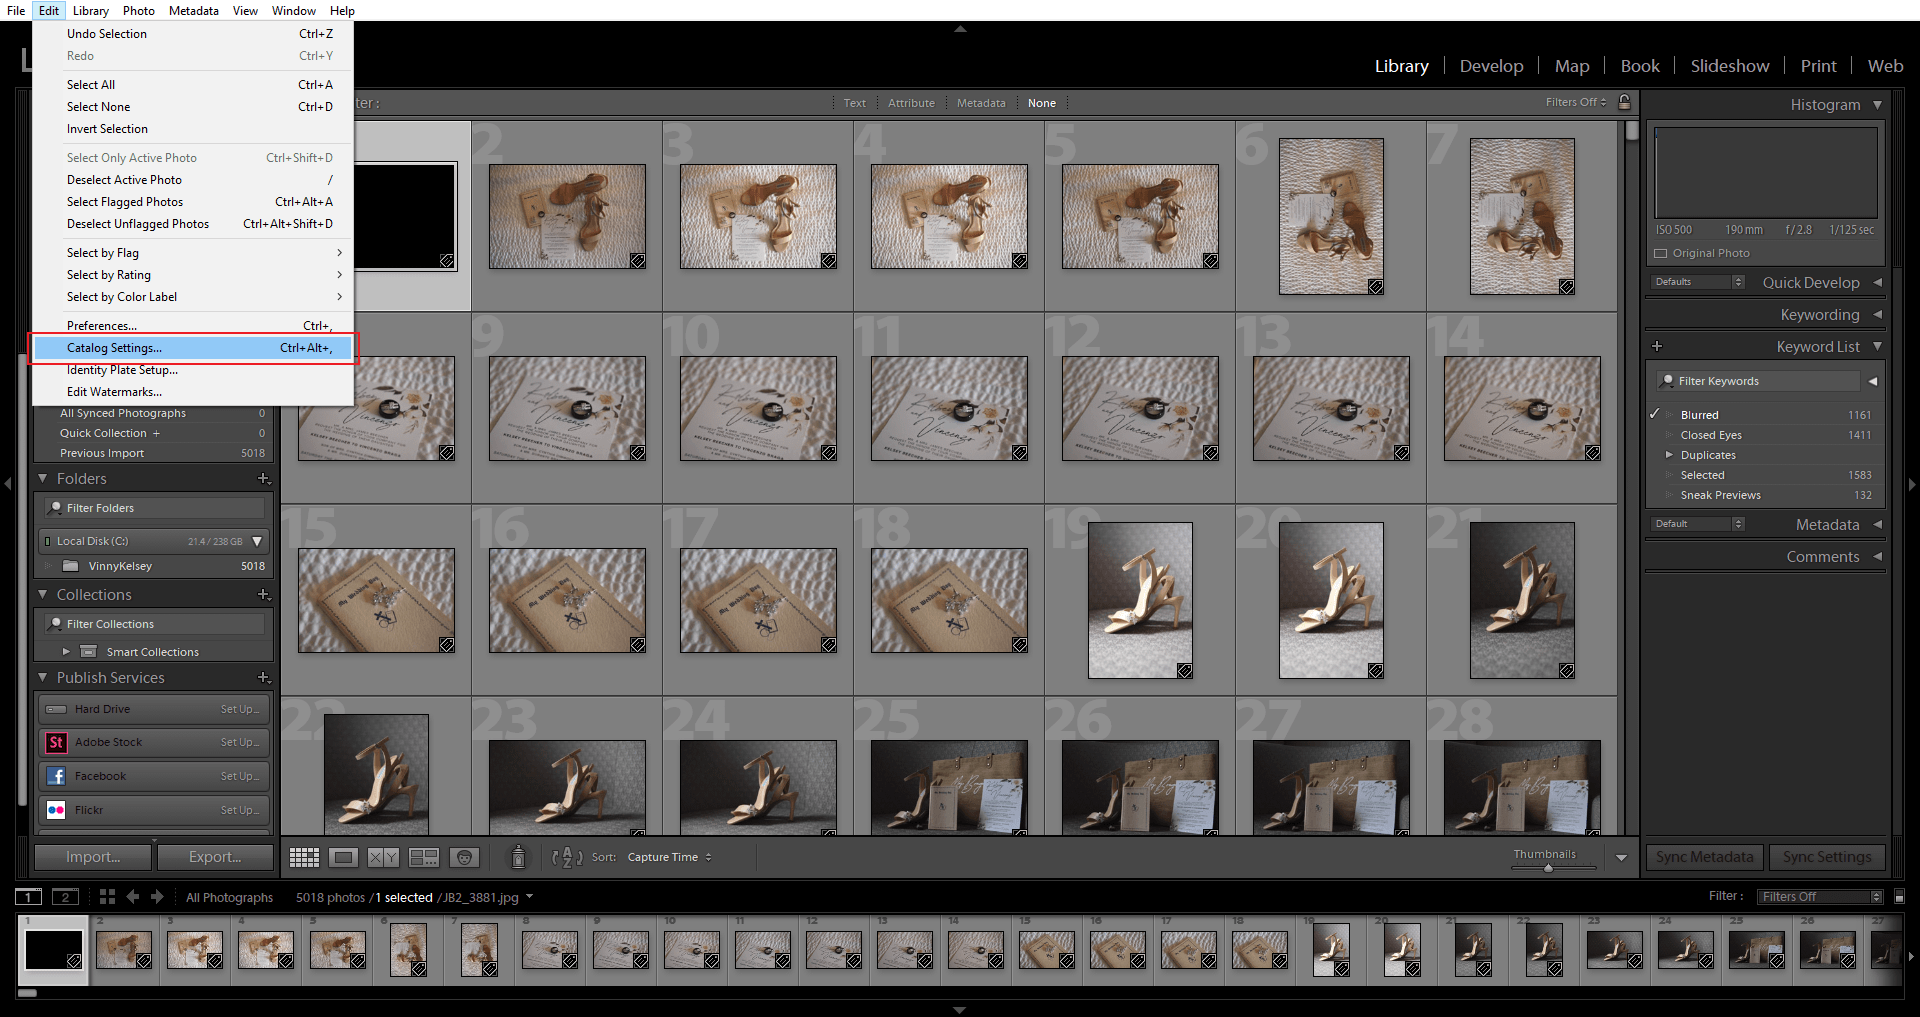Choose Catalog Settings from the Edit menu
The height and width of the screenshot is (1017, 1920).
(114, 348)
